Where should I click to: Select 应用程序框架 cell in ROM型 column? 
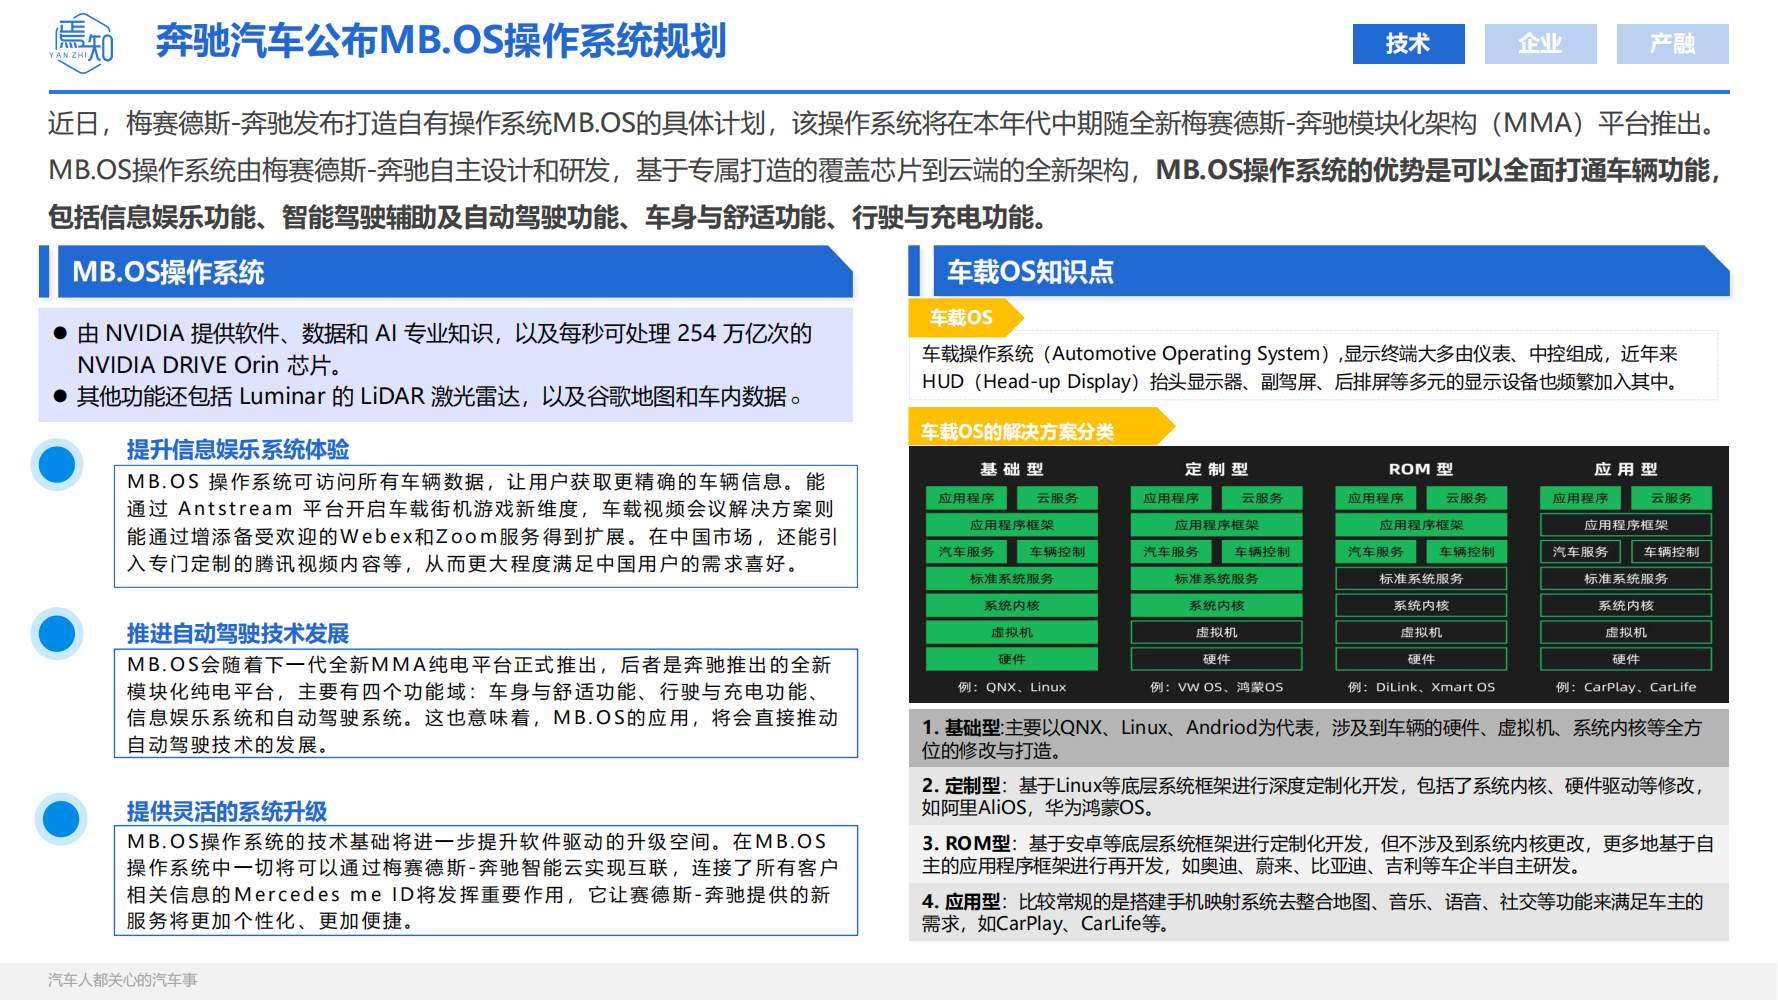point(1421,525)
